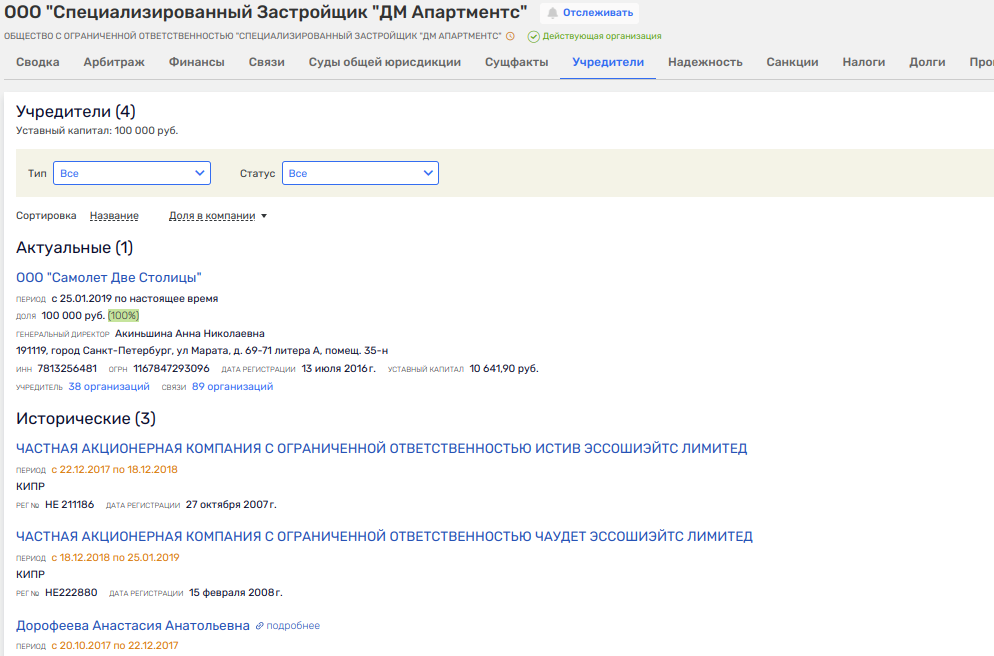Click registration number НЕ222880

[x=72, y=593]
